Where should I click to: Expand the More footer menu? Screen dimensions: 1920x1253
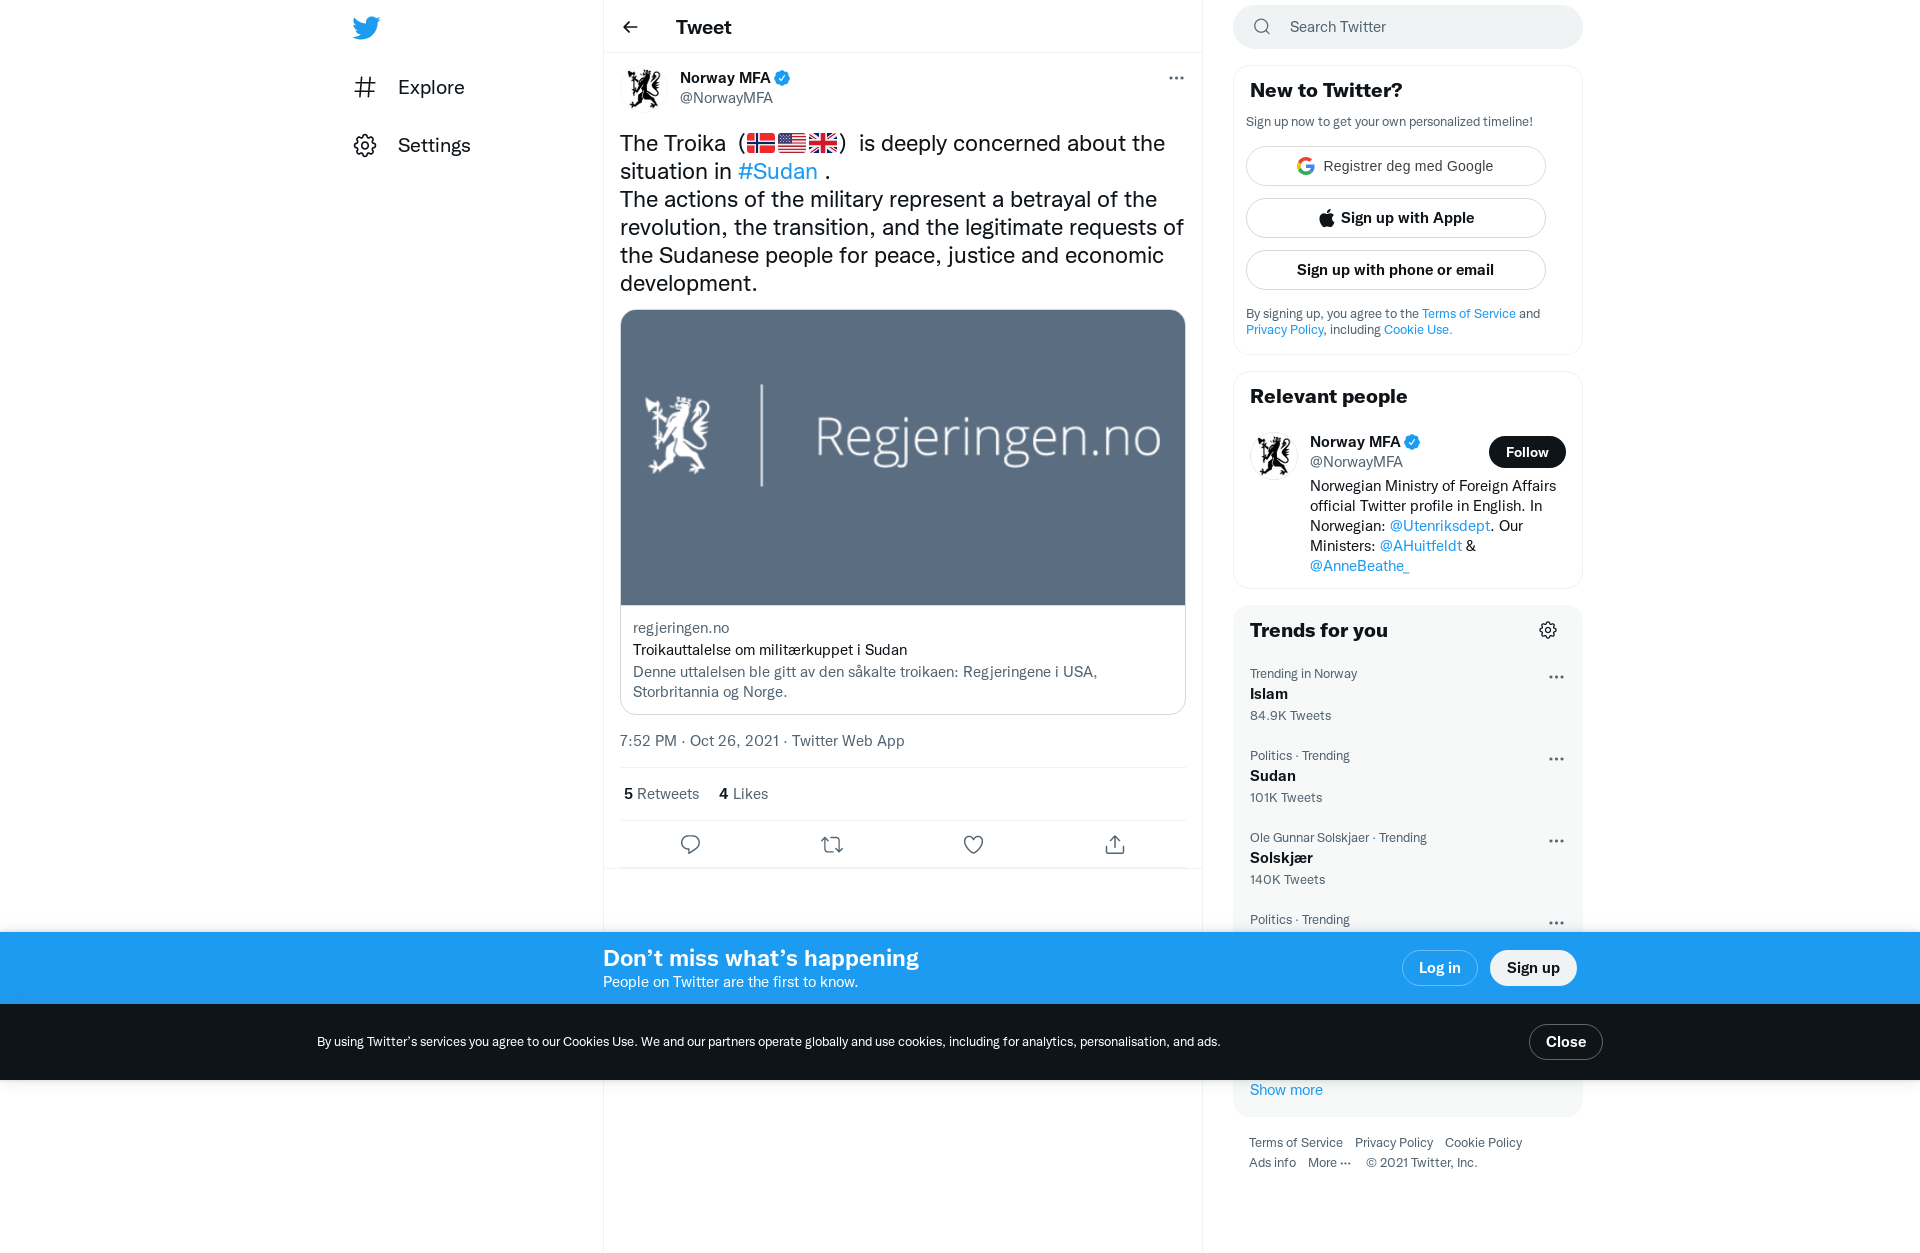[x=1329, y=1163]
